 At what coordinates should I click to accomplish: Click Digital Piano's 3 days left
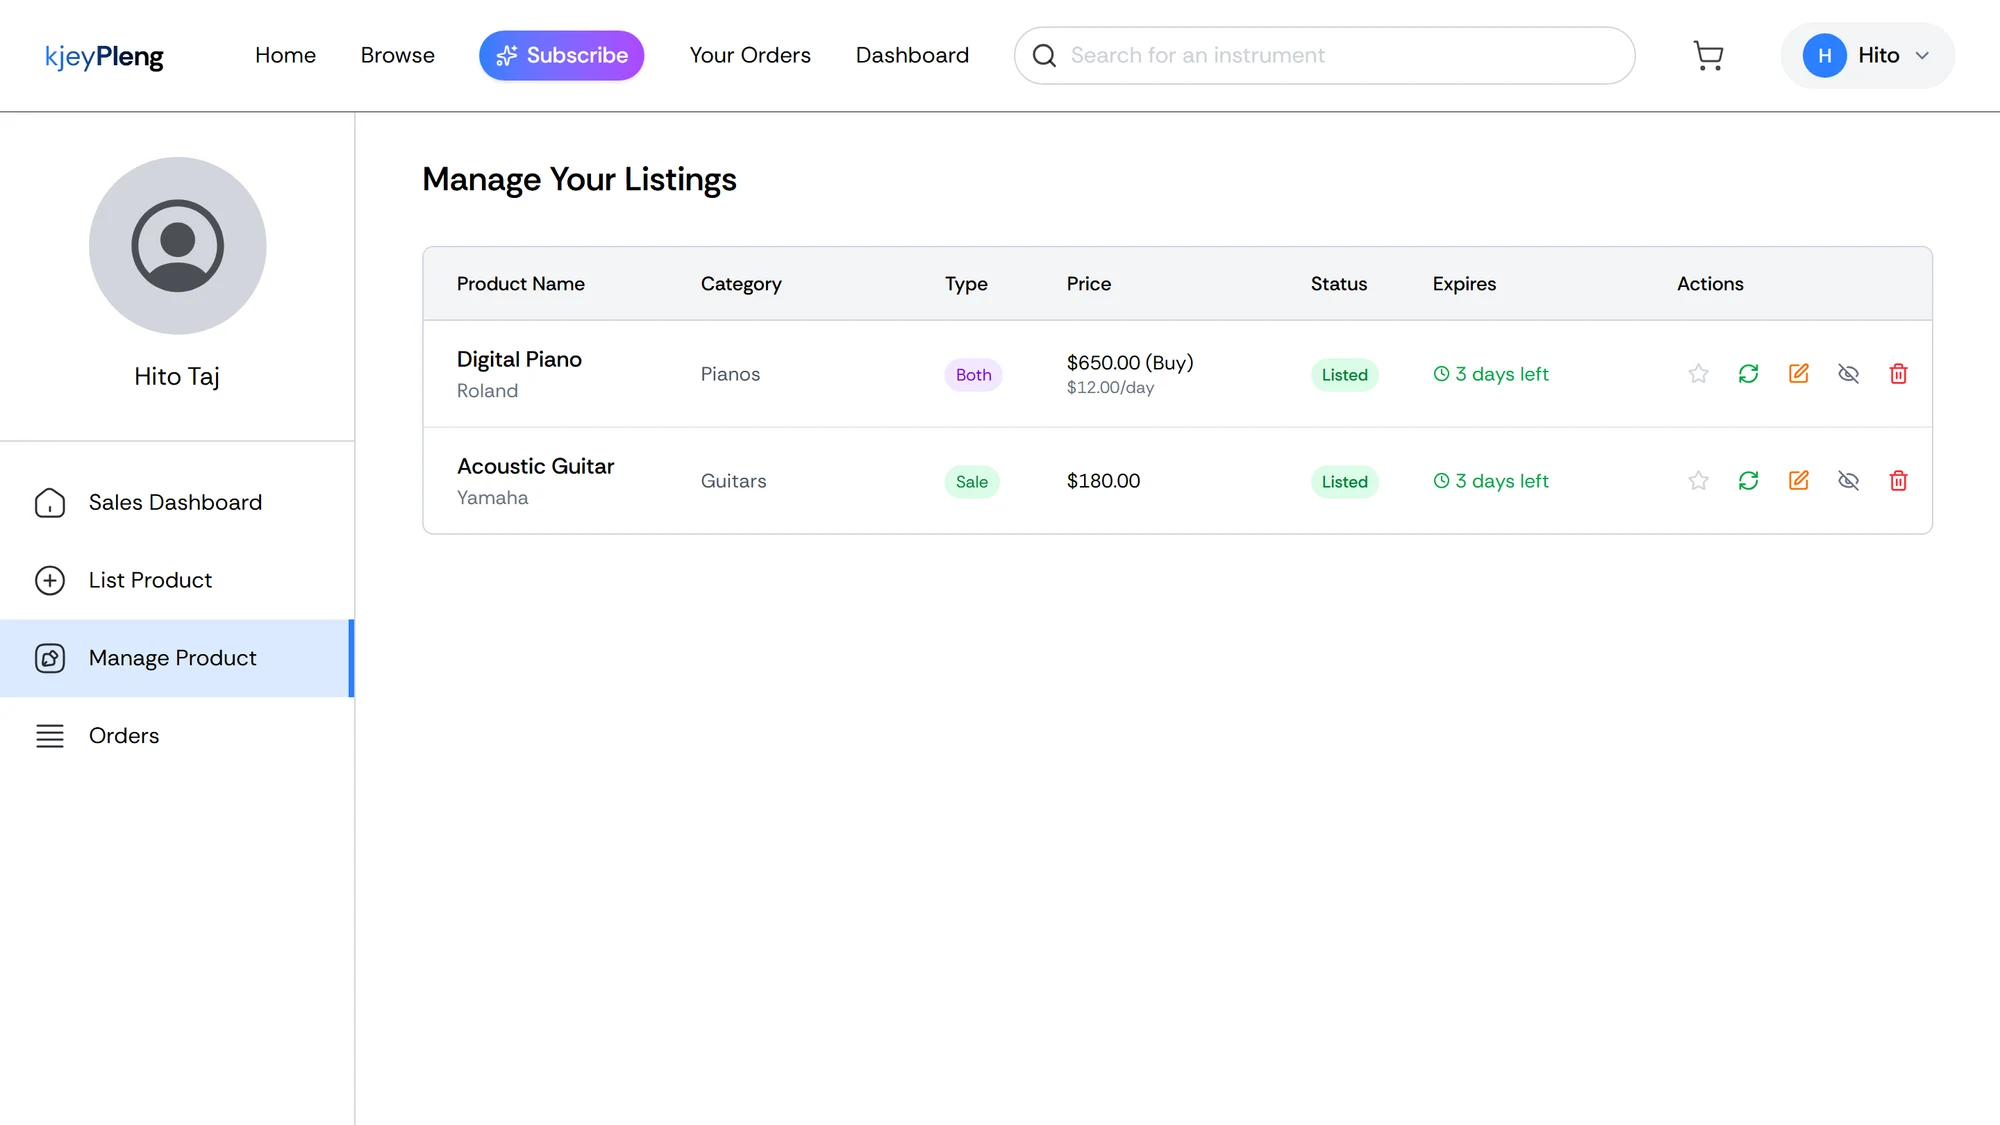(1490, 374)
